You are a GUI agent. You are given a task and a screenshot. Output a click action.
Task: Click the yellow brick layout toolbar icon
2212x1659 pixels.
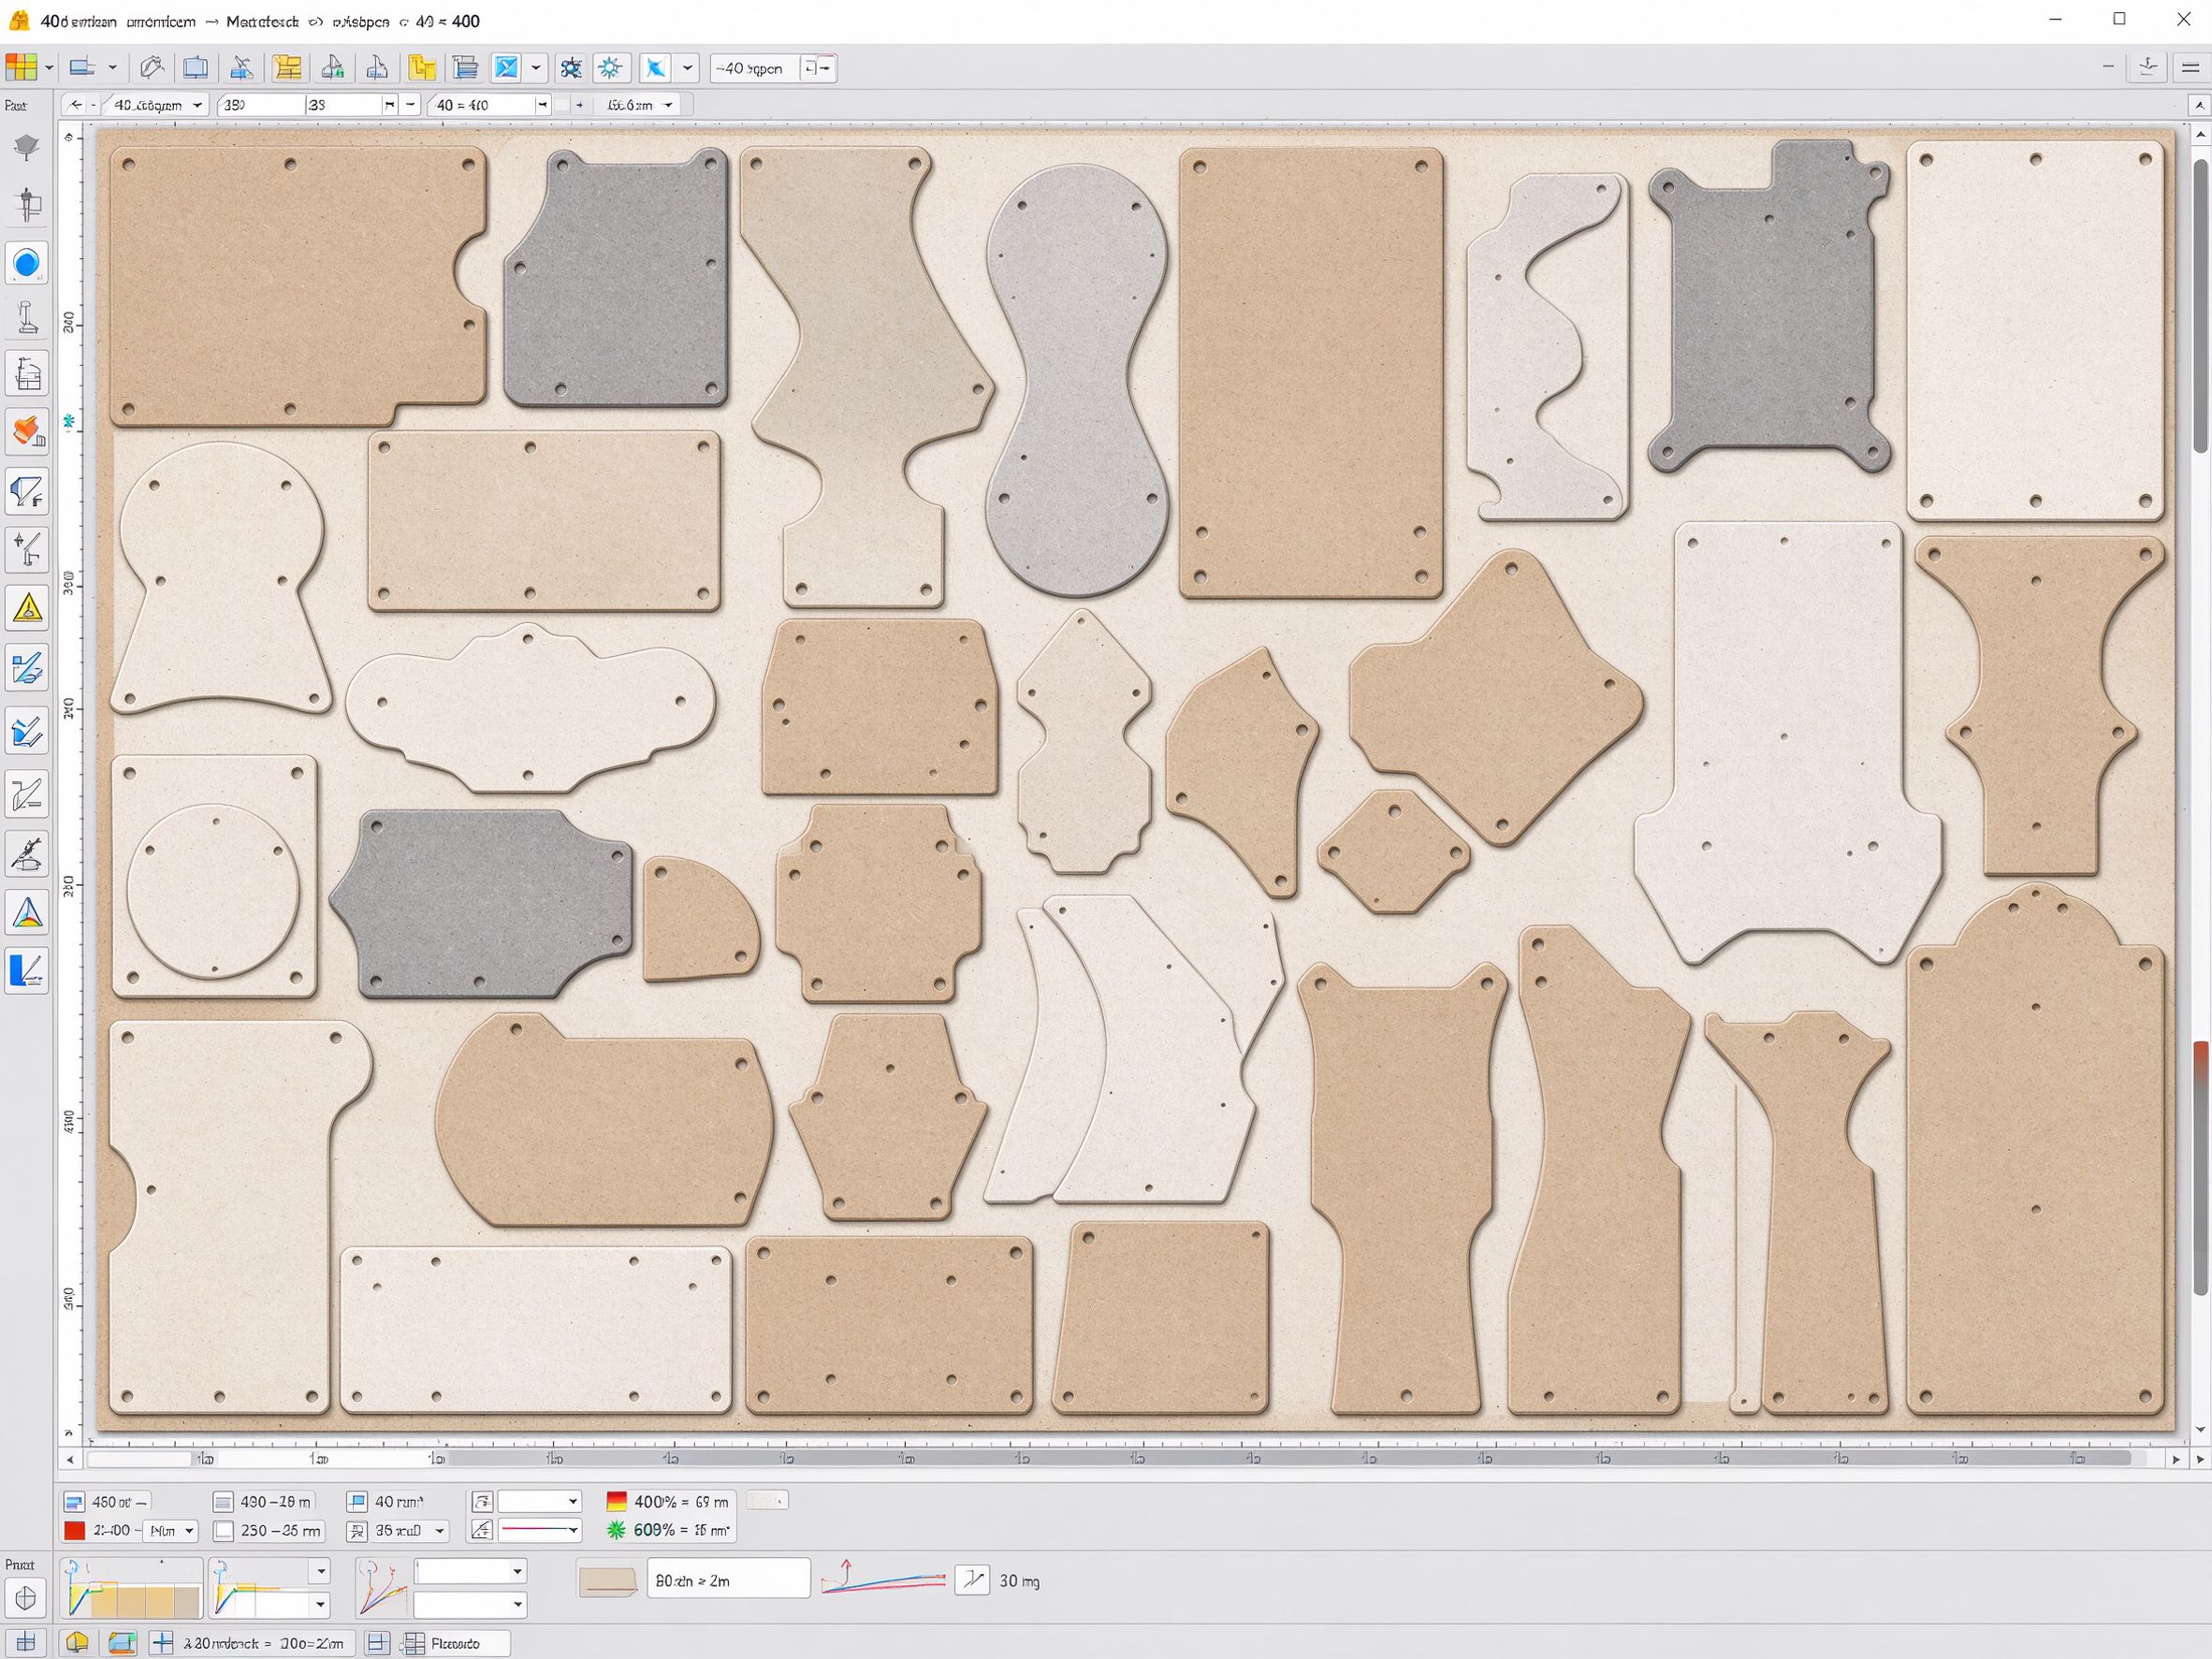[288, 68]
